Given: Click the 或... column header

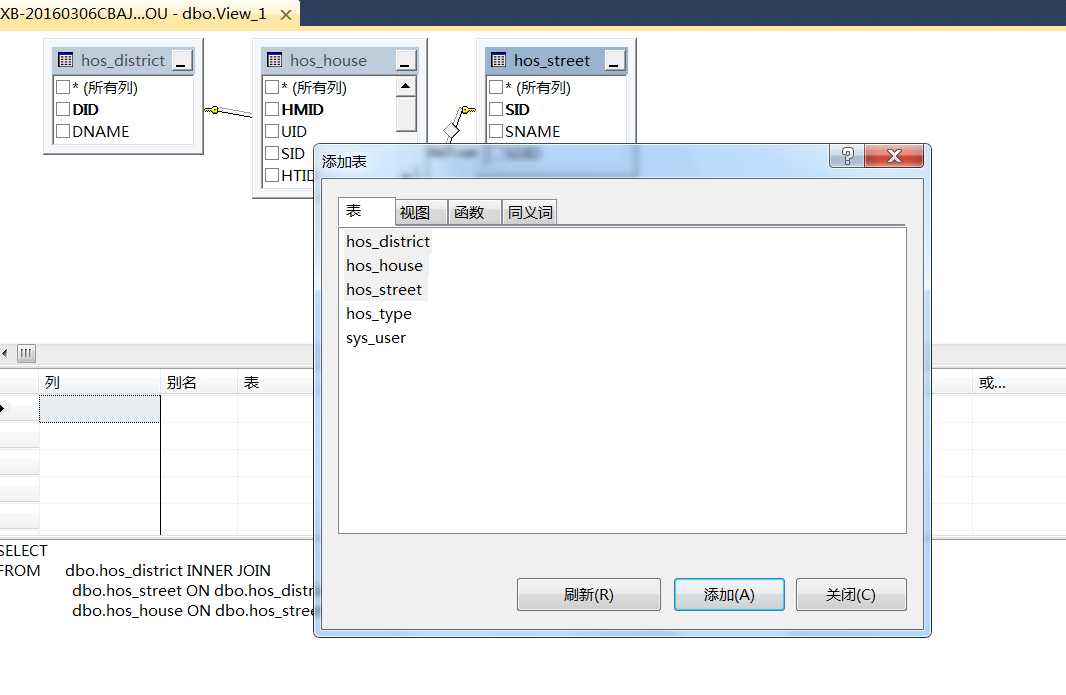Looking at the screenshot, I should coord(1018,382).
